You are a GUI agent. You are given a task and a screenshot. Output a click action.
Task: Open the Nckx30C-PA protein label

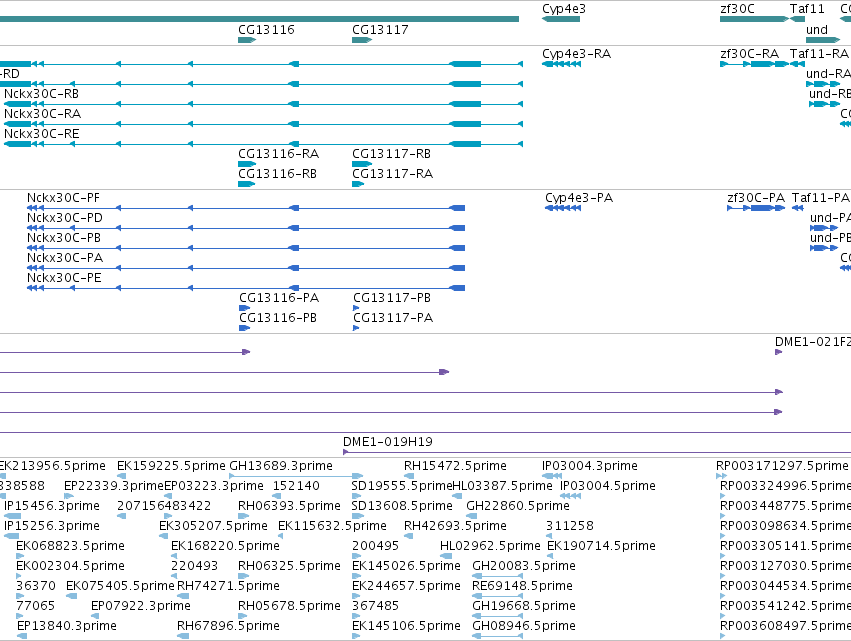(x=65, y=258)
